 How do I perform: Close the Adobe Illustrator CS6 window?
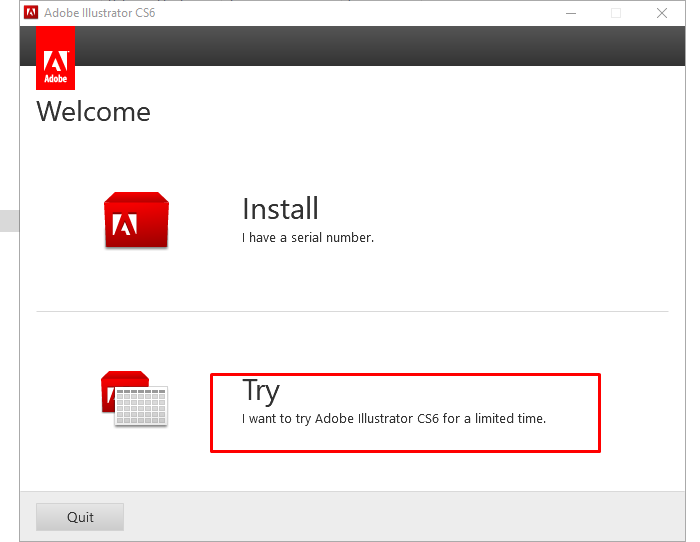662,13
